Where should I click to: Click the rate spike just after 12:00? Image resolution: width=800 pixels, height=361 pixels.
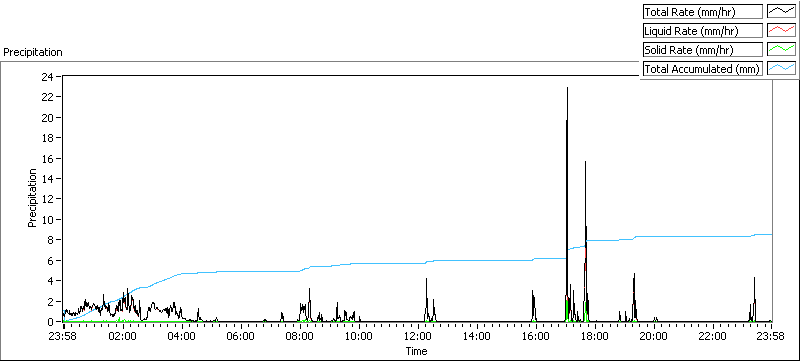(427, 300)
